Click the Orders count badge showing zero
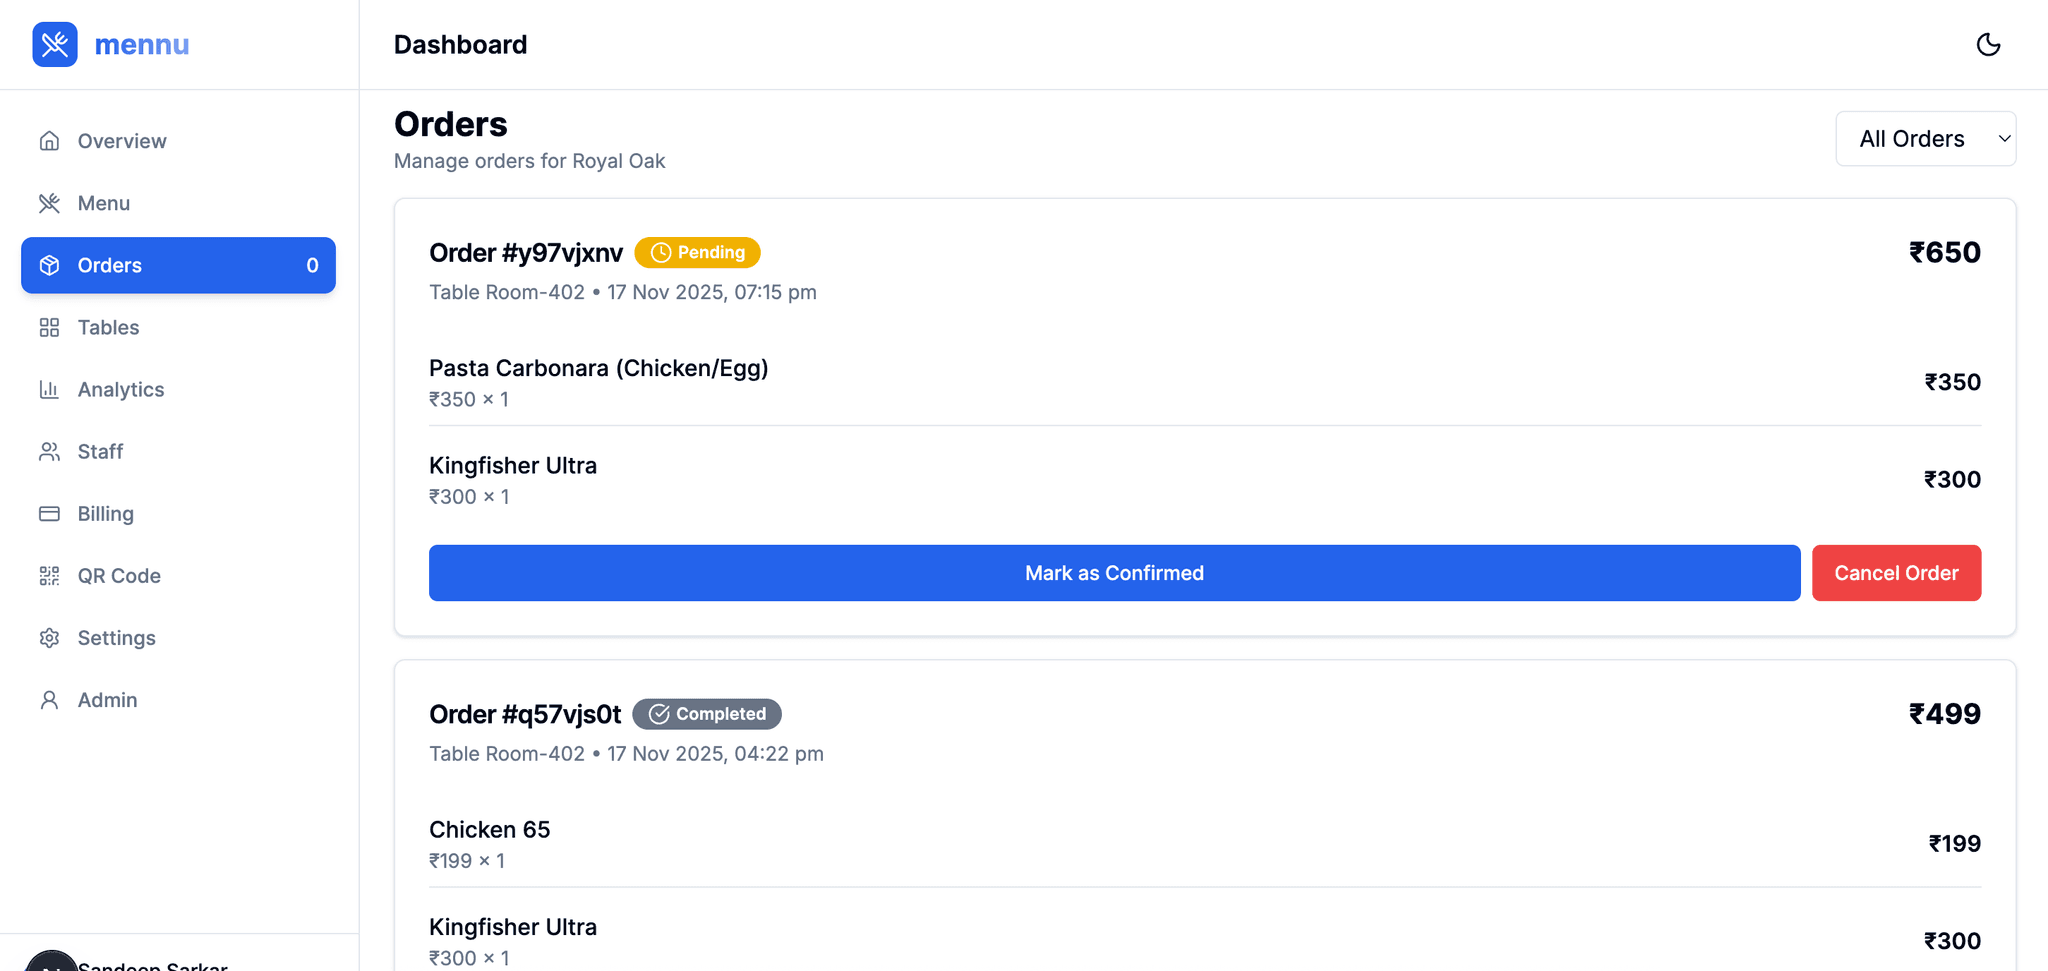 pyautogui.click(x=313, y=265)
